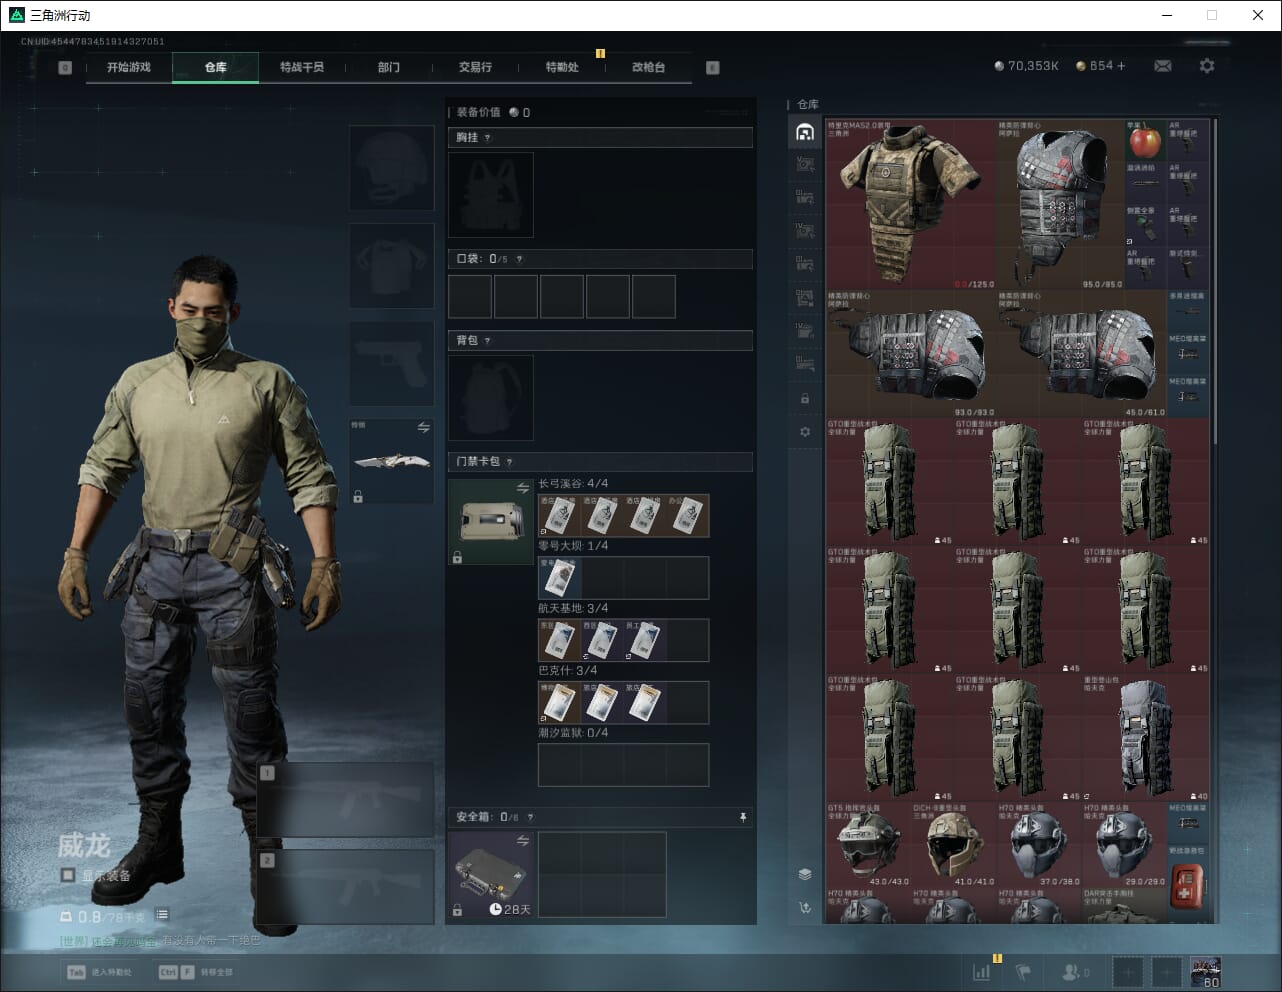This screenshot has width=1282, height=992.
Task: Toggle the pin icon beside 安全箱
Action: [x=742, y=817]
